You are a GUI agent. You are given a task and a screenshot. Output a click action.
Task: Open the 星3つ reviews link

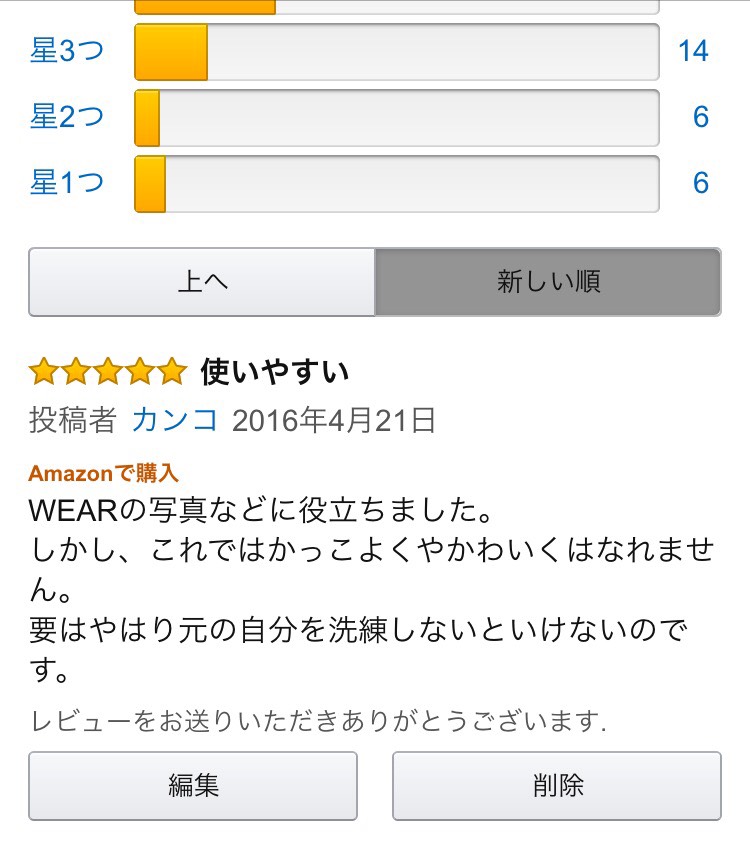pos(67,51)
